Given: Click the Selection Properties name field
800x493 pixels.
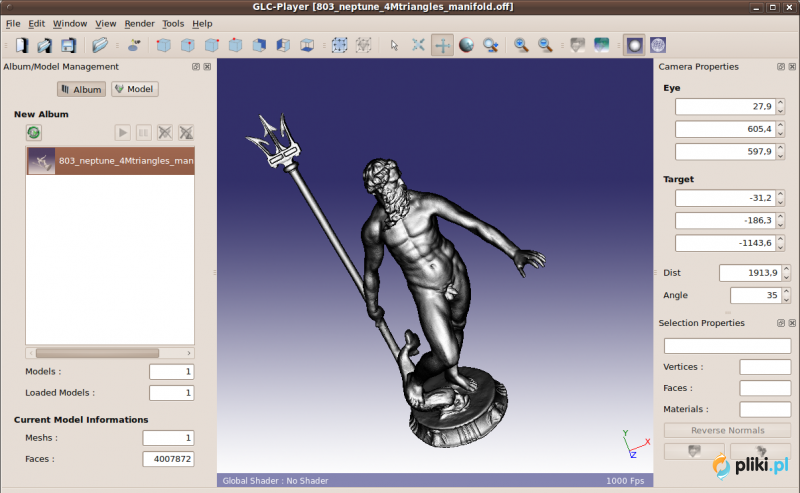Looking at the screenshot, I should coord(728,346).
